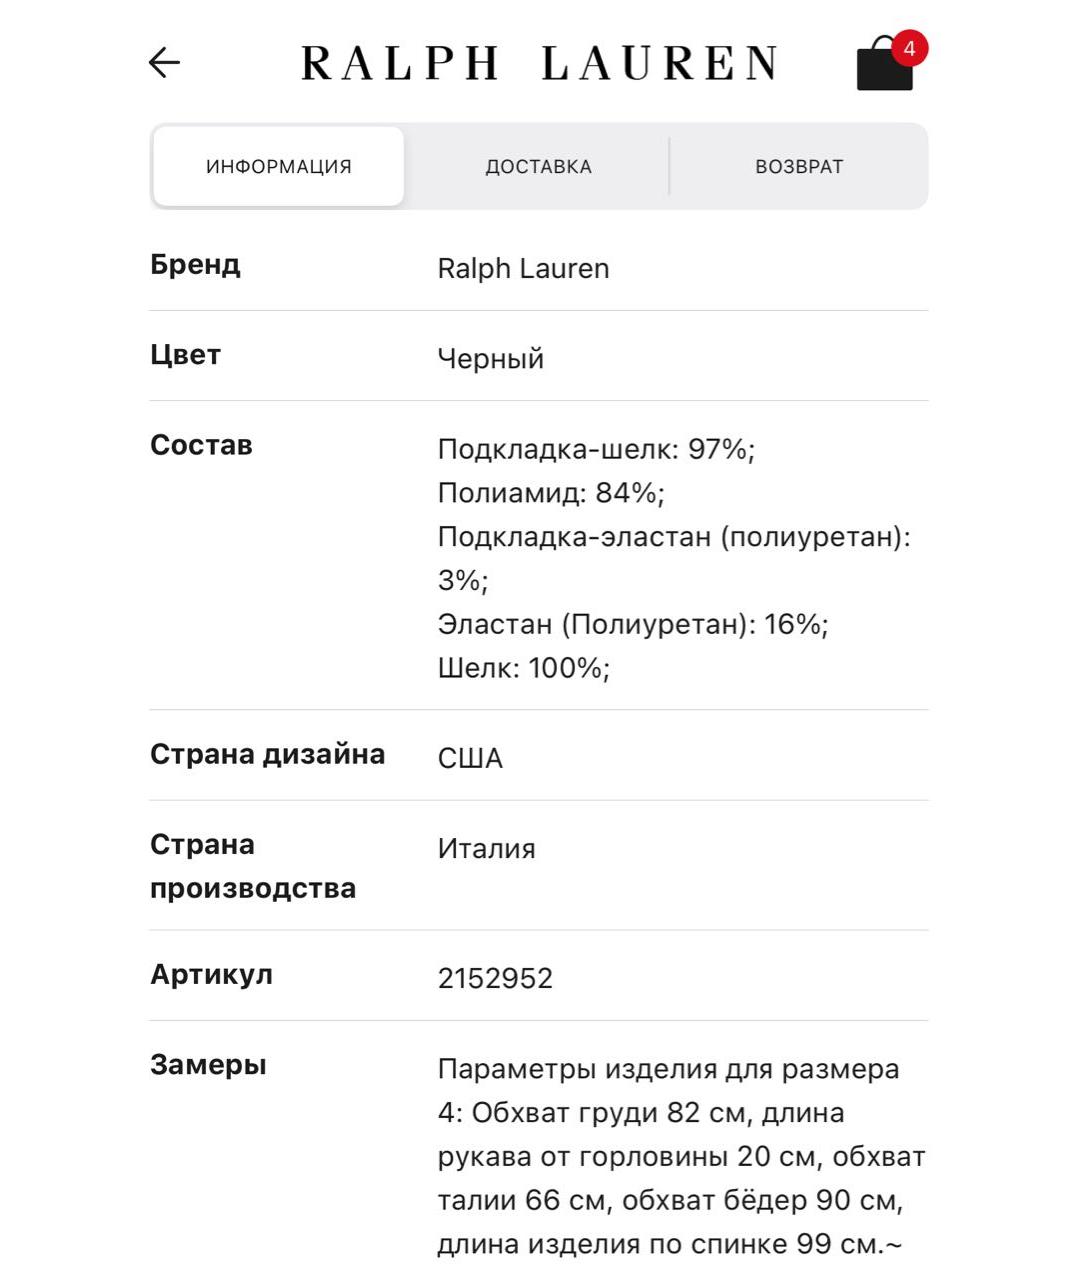Viewport: 1080px width, 1280px height.
Task: Select the Информация tab
Action: 278,166
